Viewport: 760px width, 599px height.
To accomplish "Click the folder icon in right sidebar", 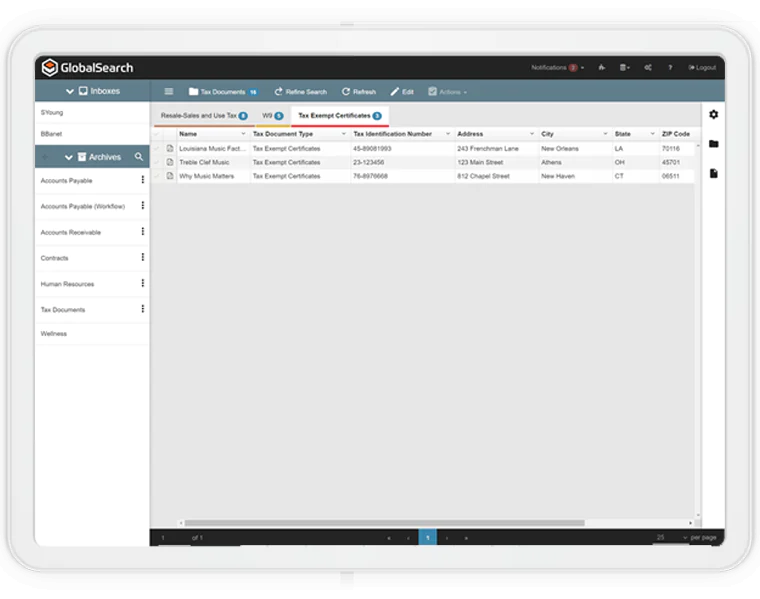I will pyautogui.click(x=713, y=144).
